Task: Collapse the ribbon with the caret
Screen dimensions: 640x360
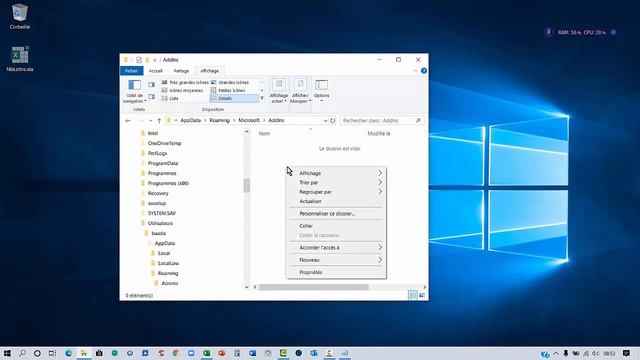Action: point(415,71)
